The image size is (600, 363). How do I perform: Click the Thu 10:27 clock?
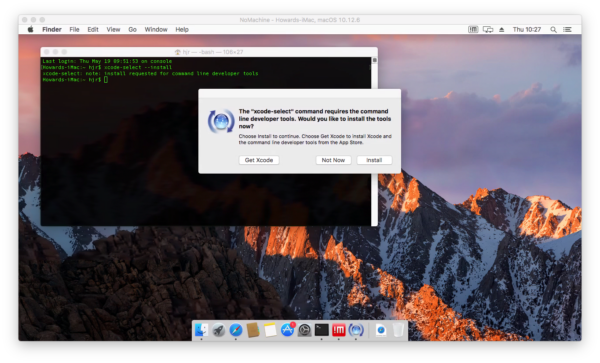click(x=527, y=29)
